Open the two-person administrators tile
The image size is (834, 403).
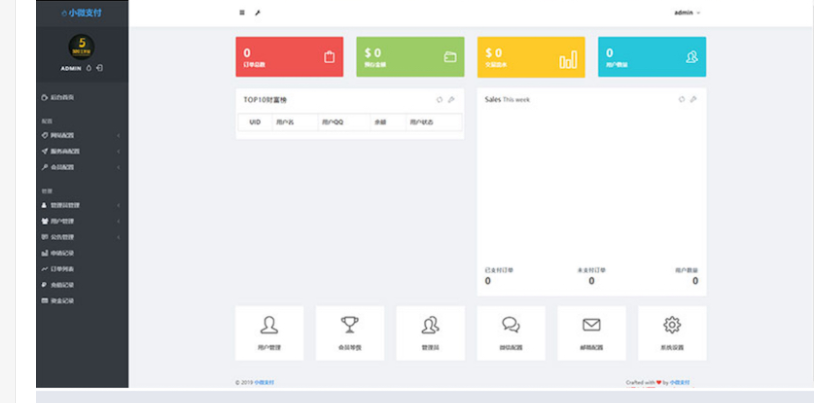point(430,333)
